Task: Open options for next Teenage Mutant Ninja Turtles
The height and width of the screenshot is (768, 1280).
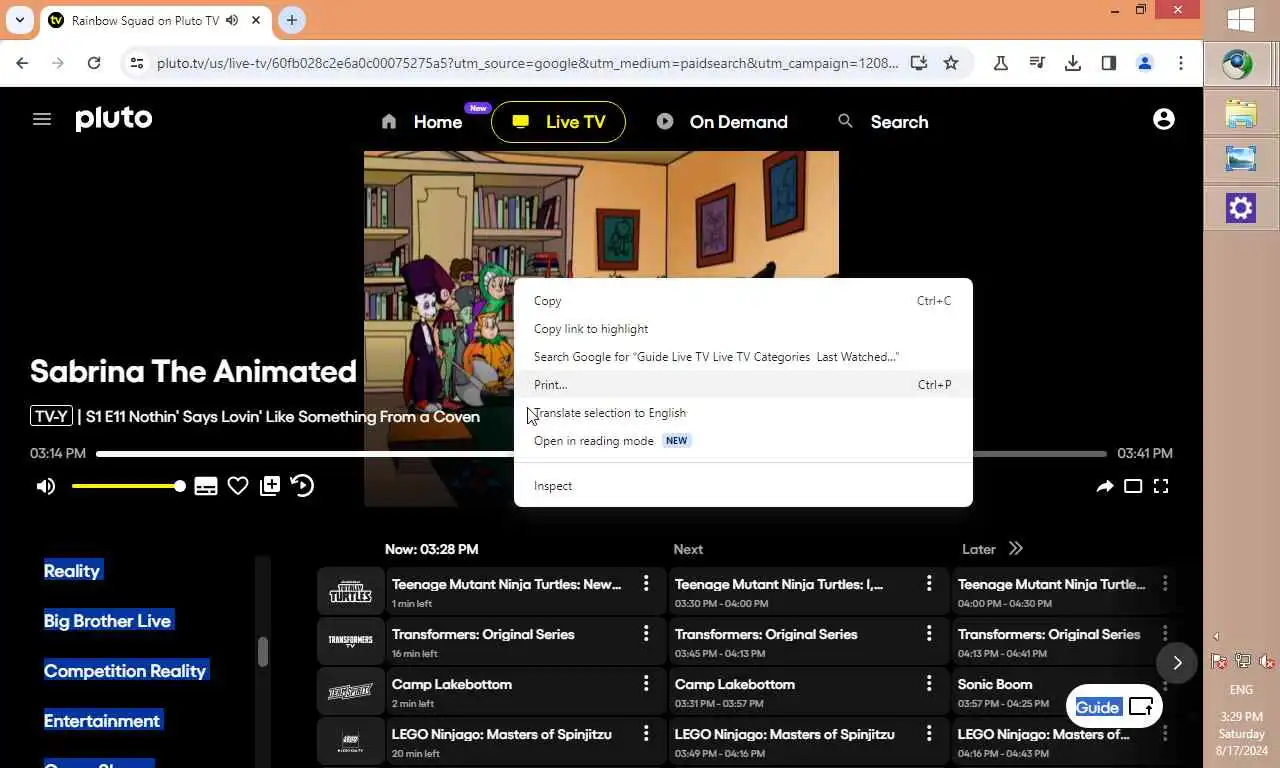Action: (929, 583)
